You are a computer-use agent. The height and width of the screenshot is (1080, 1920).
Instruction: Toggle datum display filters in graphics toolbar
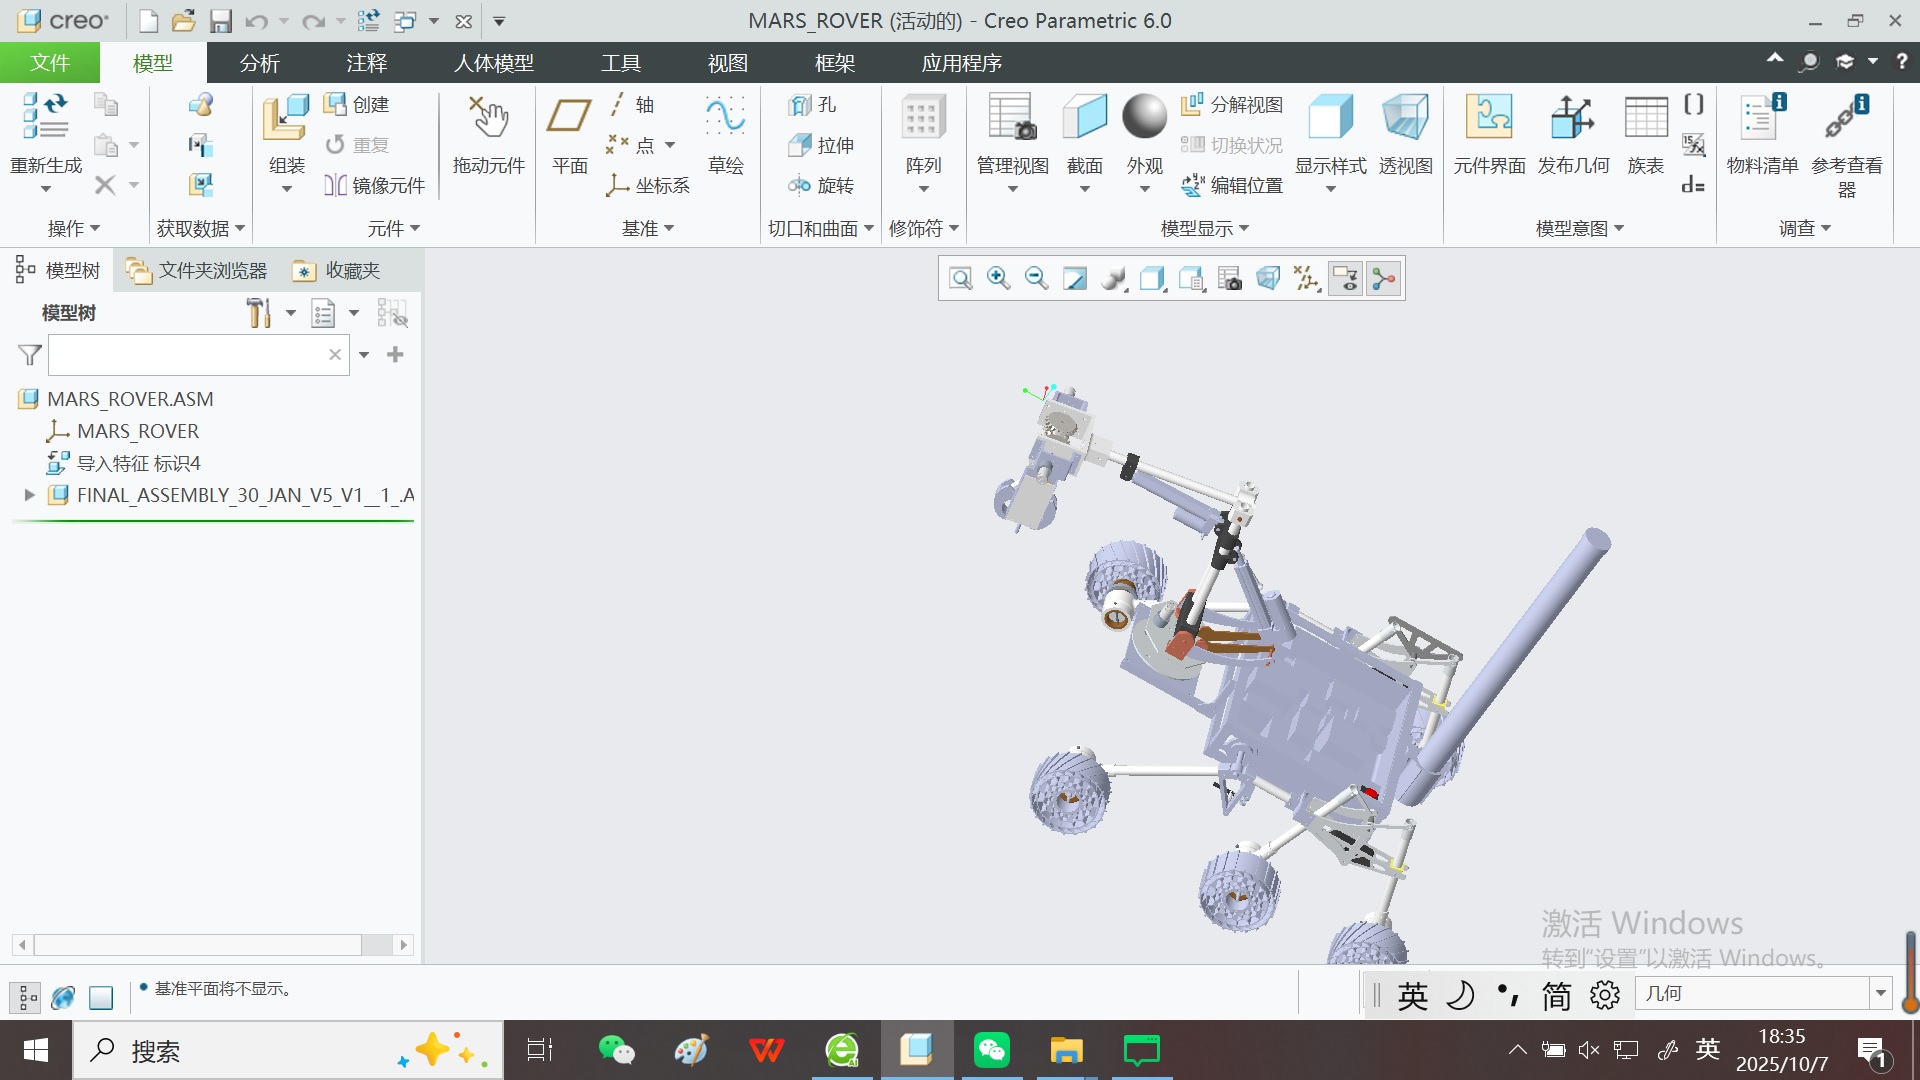pos(1307,279)
